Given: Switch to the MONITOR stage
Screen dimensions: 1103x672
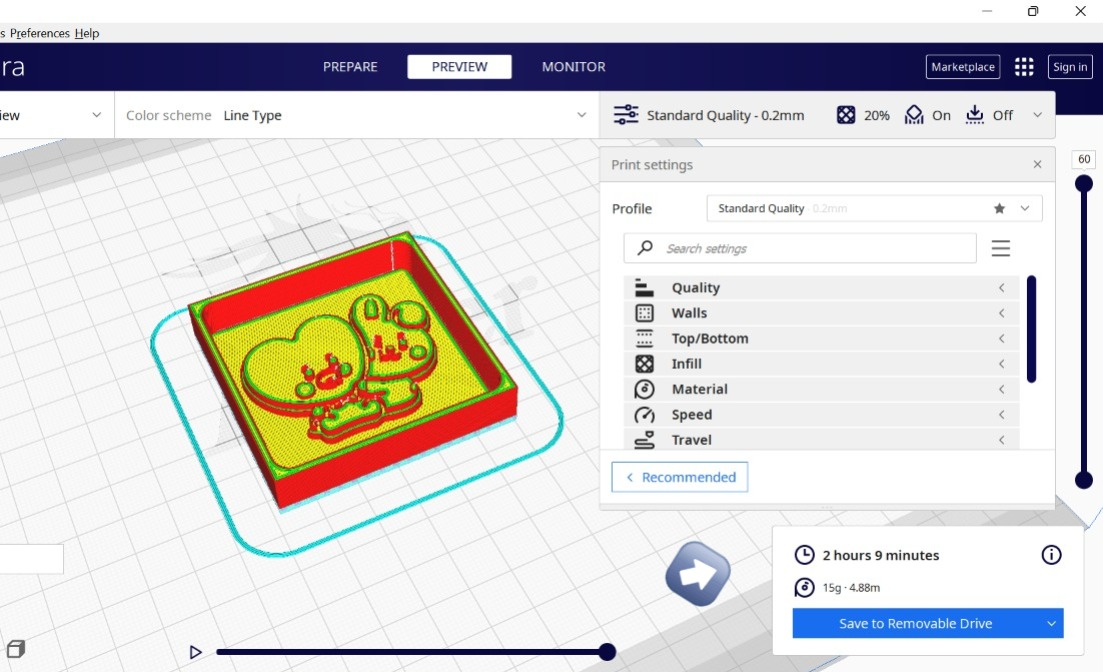Looking at the screenshot, I should pos(573,67).
